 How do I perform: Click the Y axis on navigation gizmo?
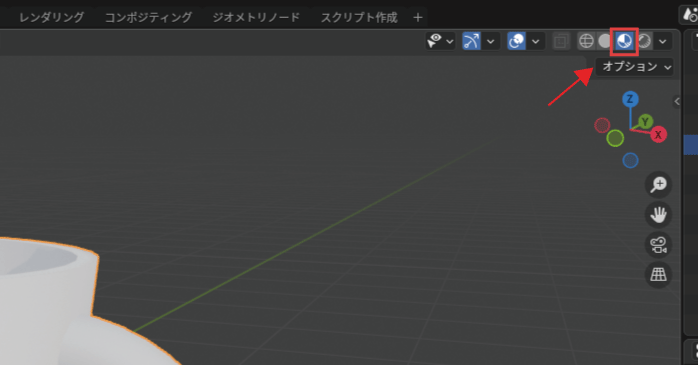click(x=645, y=121)
